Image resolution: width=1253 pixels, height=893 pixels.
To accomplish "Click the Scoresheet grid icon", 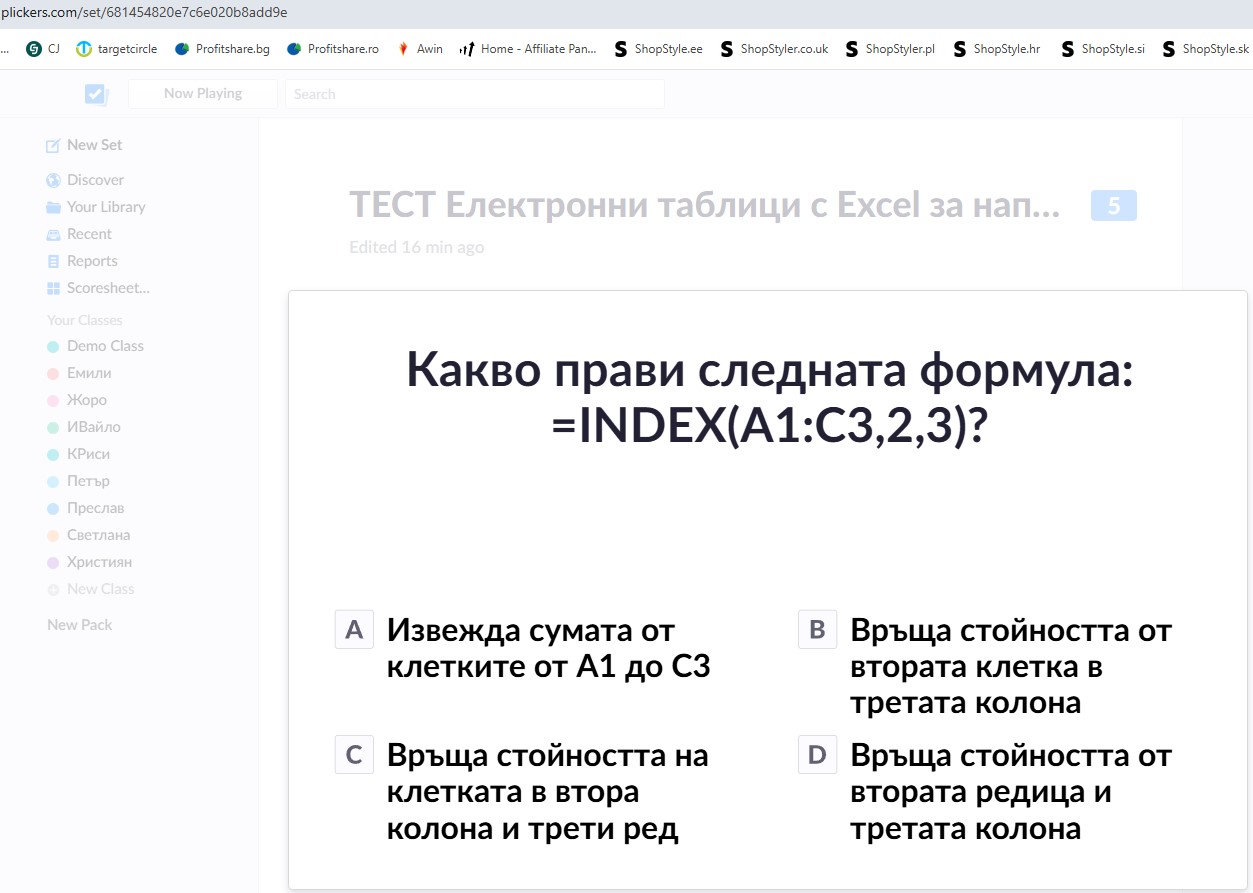I will (53, 289).
